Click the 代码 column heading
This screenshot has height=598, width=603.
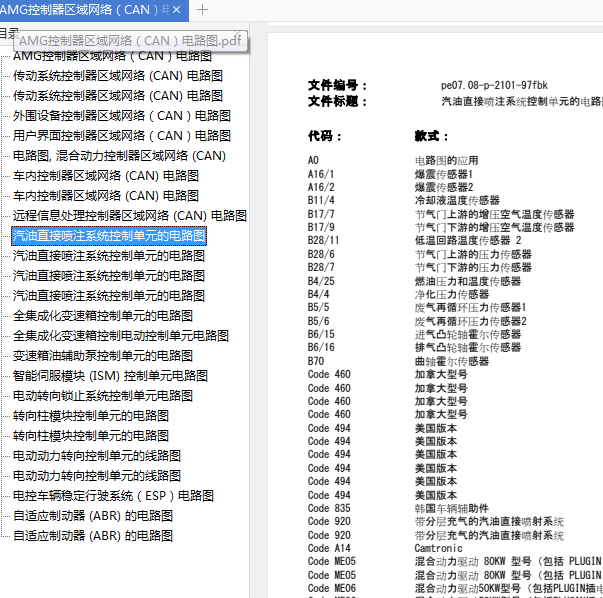click(325, 136)
